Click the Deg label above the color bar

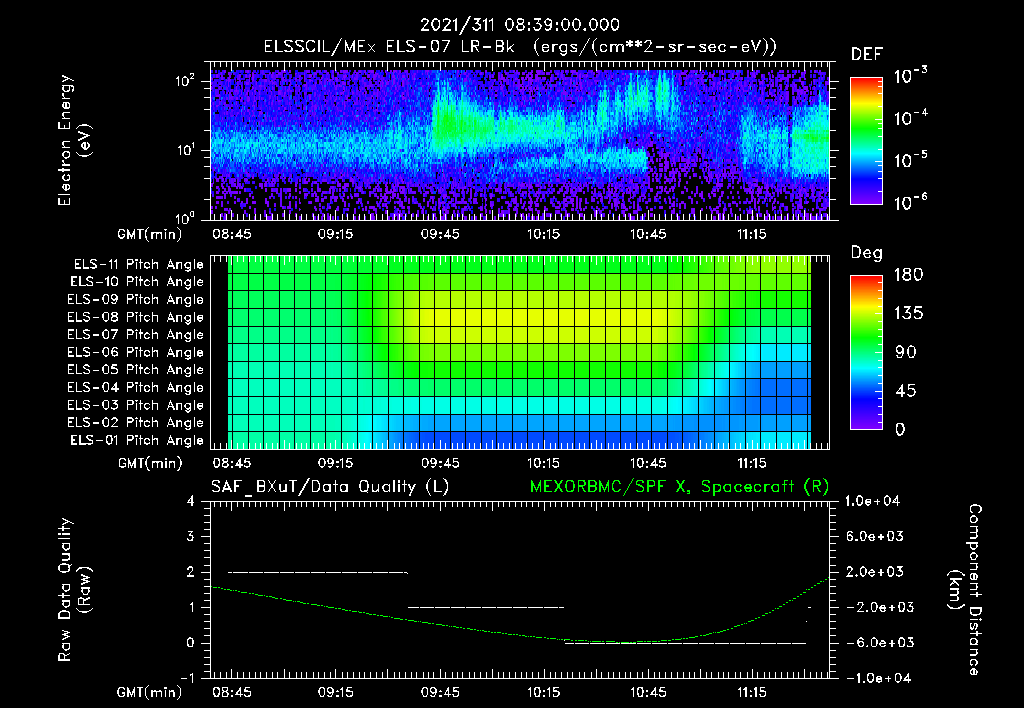pyautogui.click(x=867, y=253)
